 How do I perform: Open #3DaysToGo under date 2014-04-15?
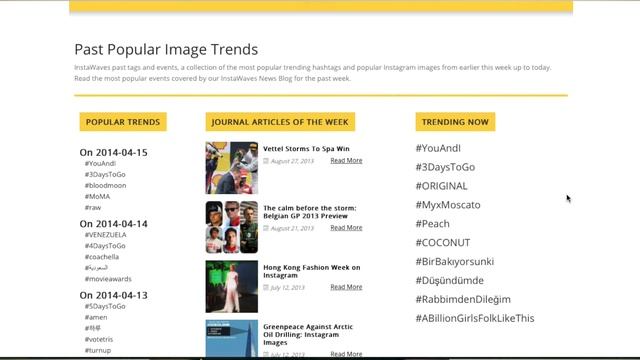click(x=105, y=174)
